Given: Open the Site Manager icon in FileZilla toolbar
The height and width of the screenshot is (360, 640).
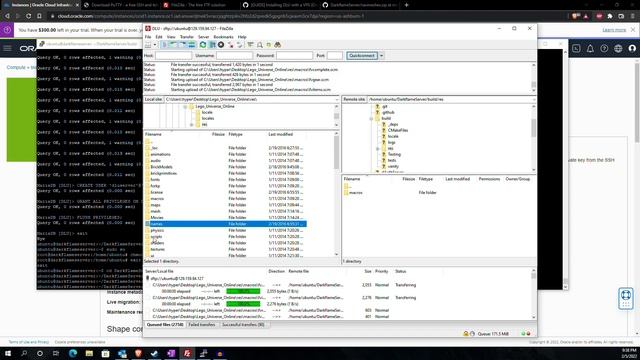Looking at the screenshot, I should [148, 45].
